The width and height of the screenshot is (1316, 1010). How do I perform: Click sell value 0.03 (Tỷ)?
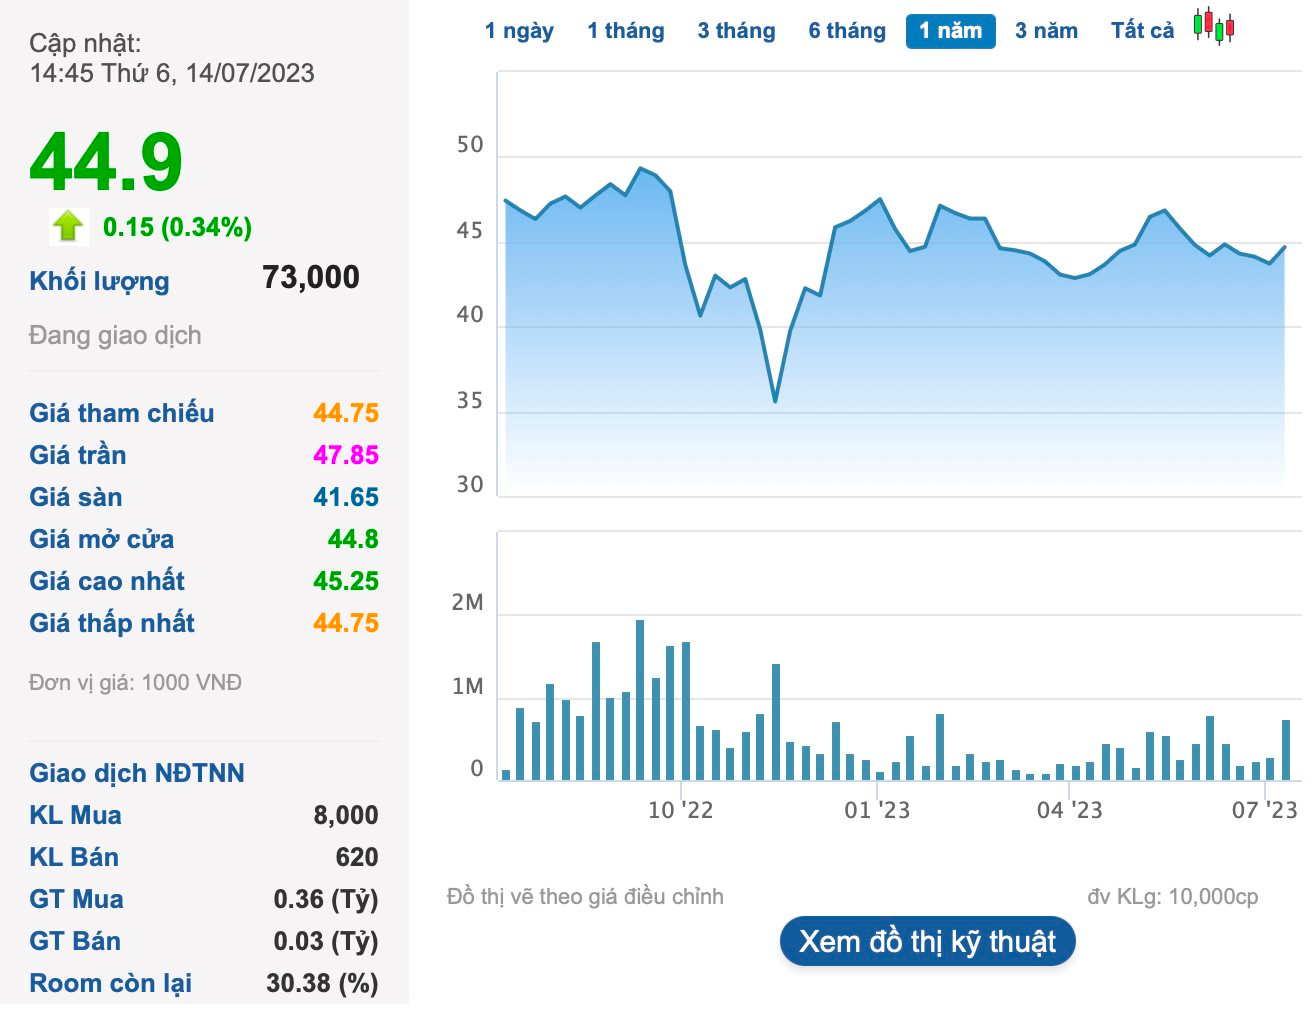[x=326, y=941]
